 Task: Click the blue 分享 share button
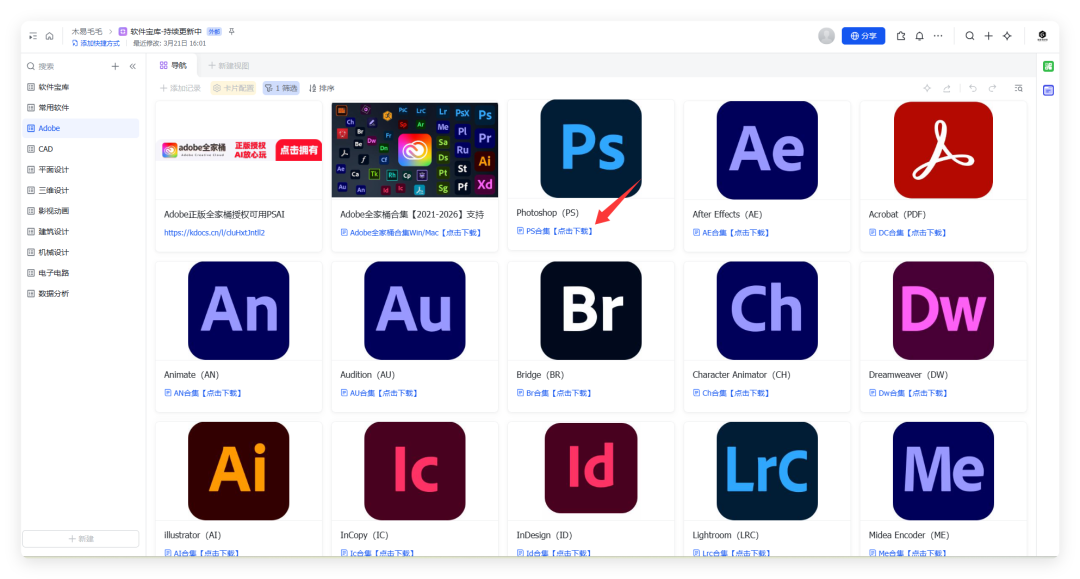tap(863, 36)
